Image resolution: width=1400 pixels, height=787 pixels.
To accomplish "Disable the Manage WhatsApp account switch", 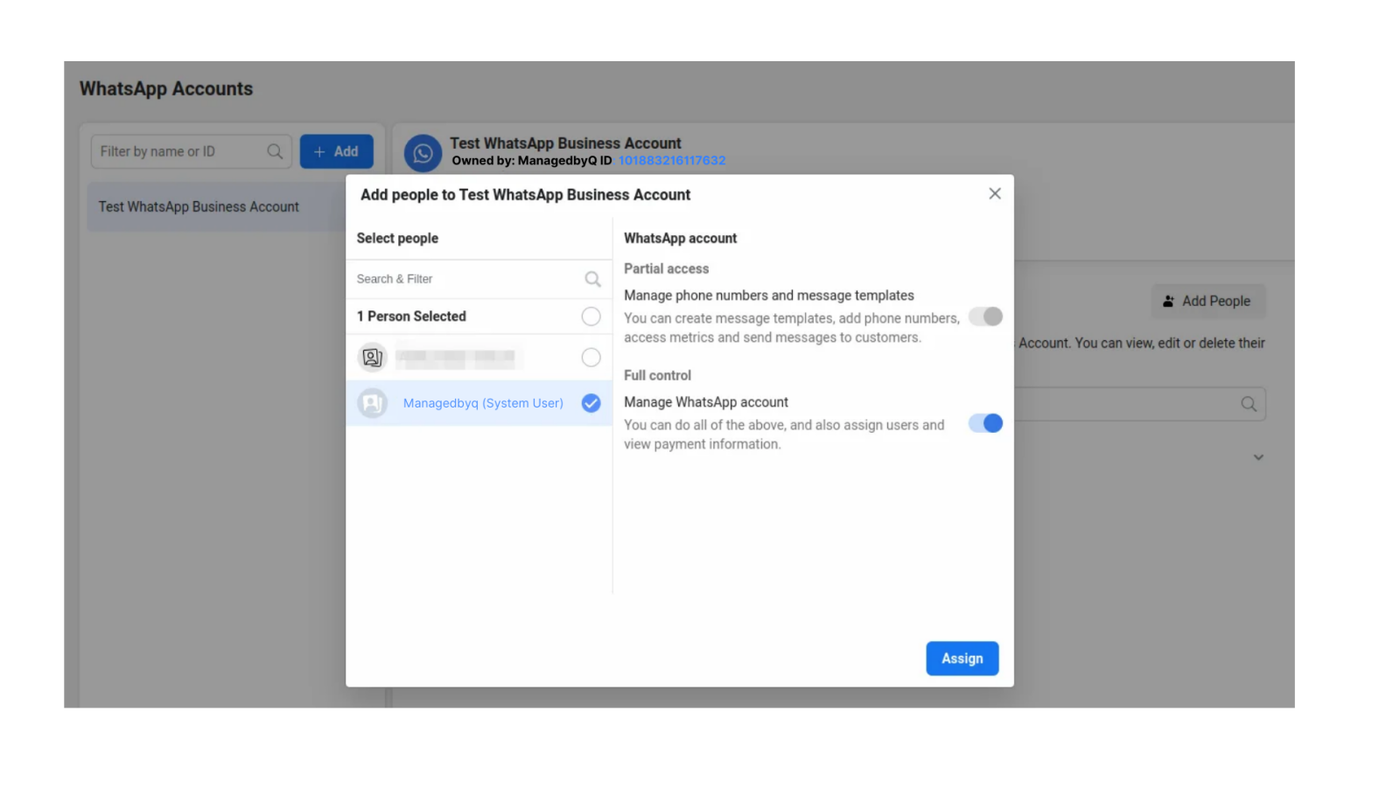I will 985,423.
